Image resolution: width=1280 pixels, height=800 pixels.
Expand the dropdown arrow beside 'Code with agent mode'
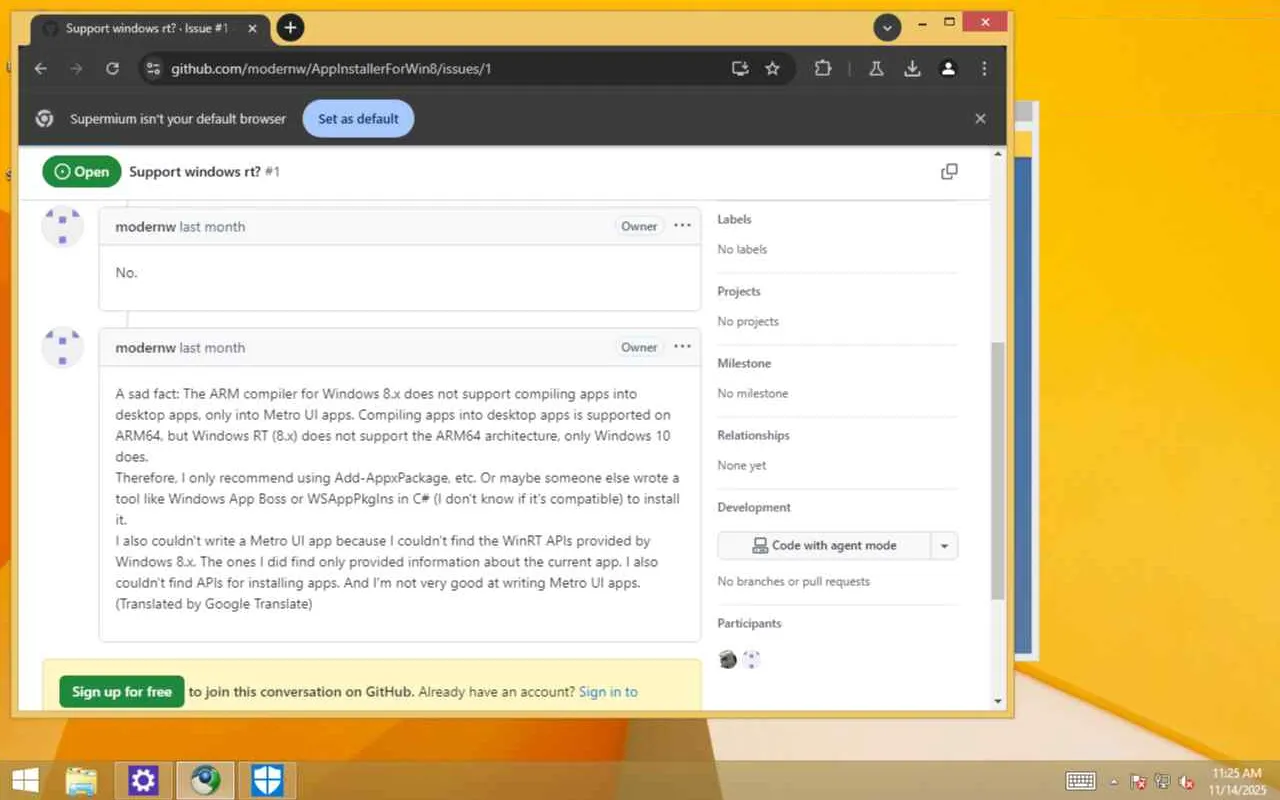click(944, 545)
